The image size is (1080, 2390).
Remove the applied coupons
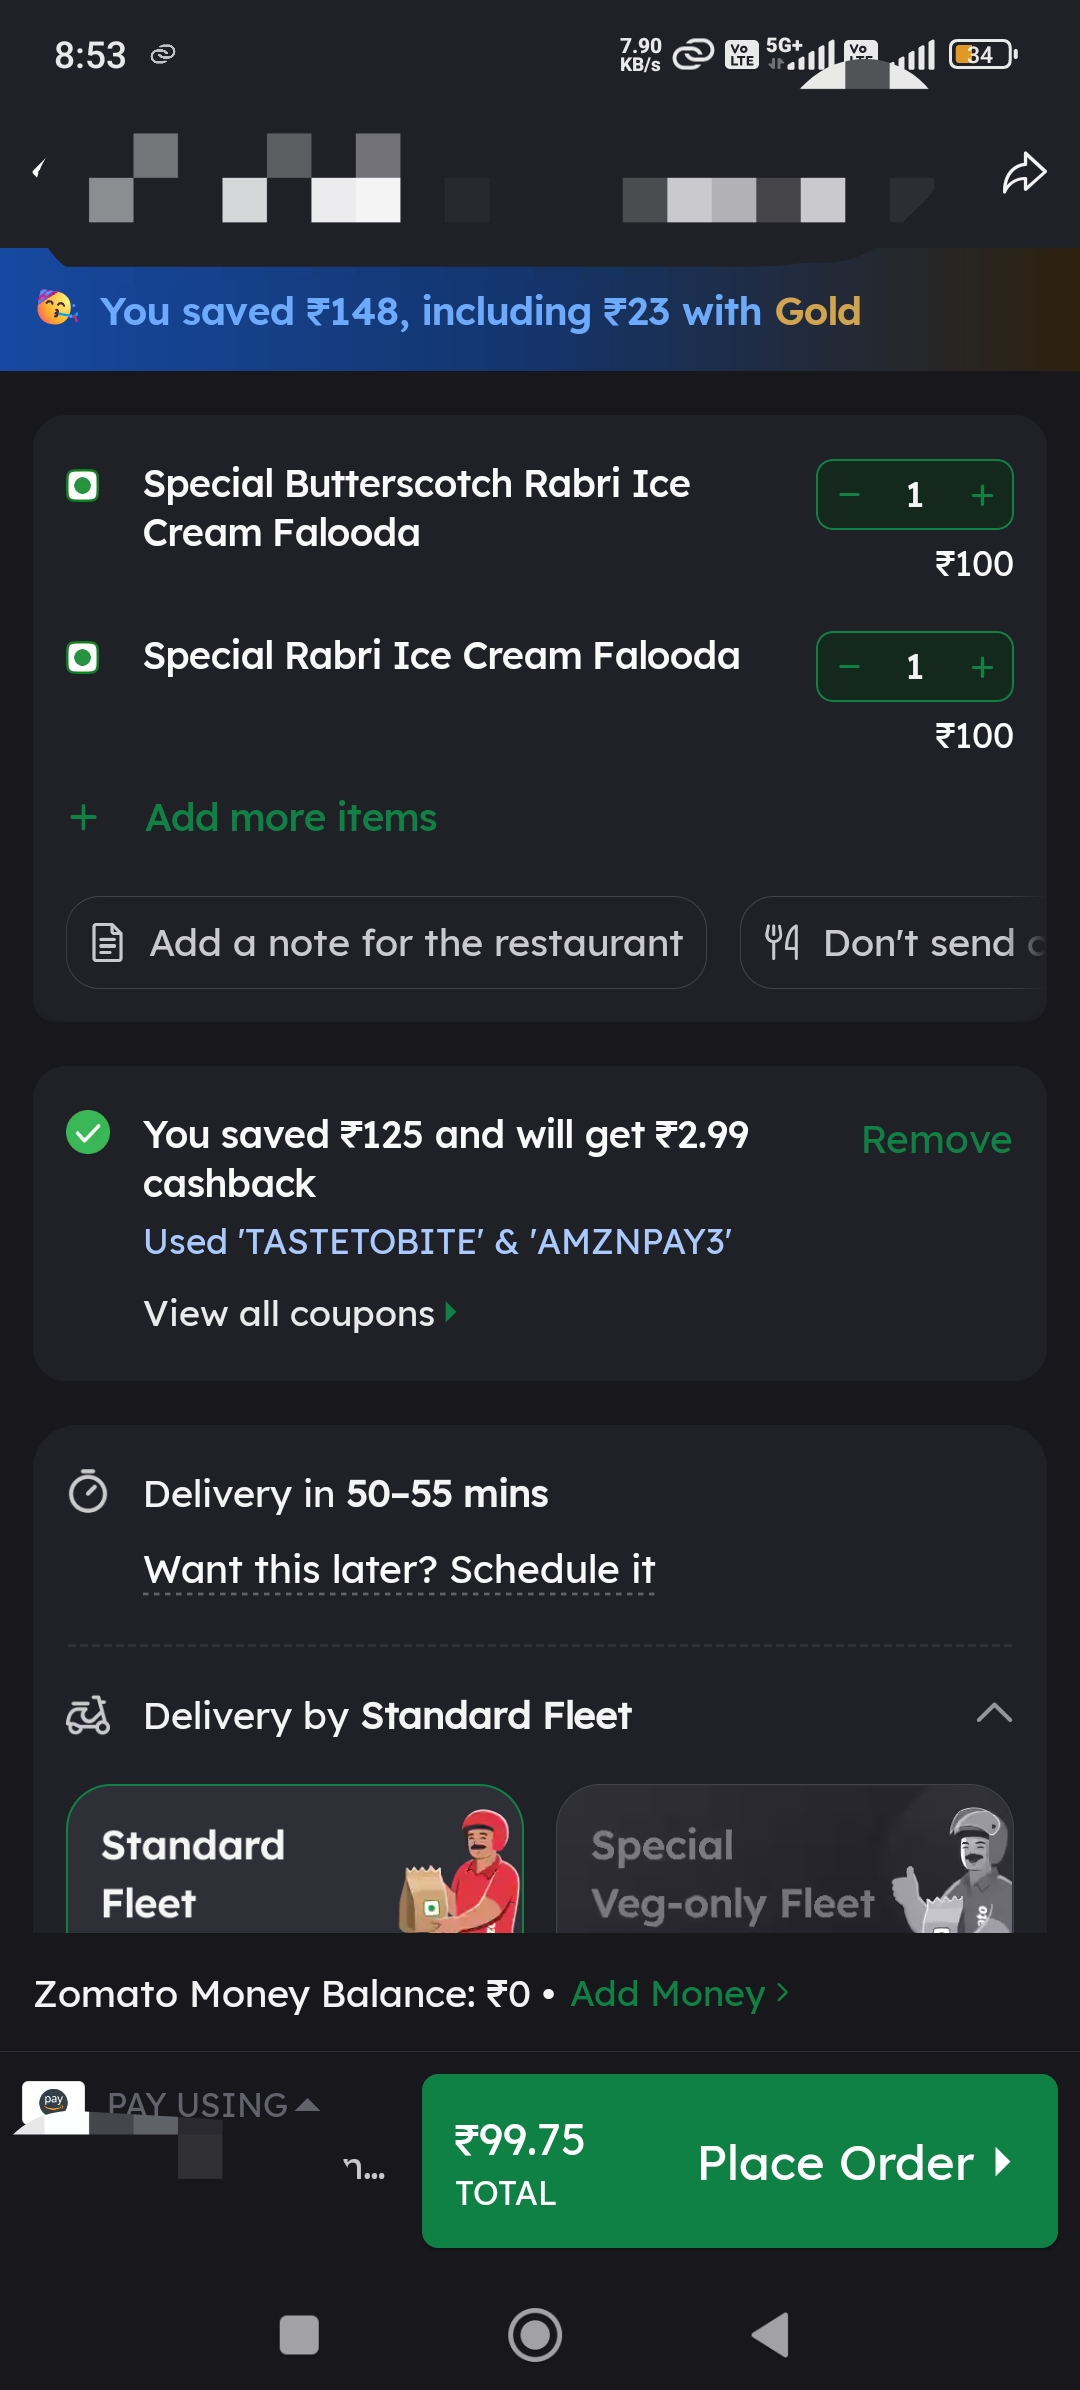936,1140
